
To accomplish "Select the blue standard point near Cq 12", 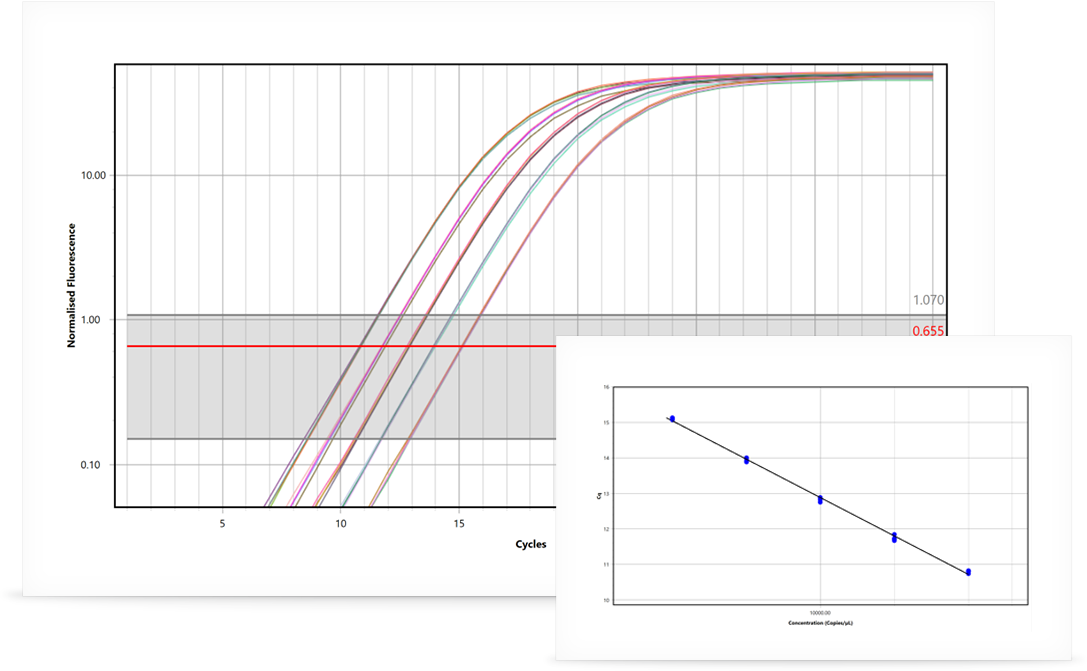I will pos(894,537).
